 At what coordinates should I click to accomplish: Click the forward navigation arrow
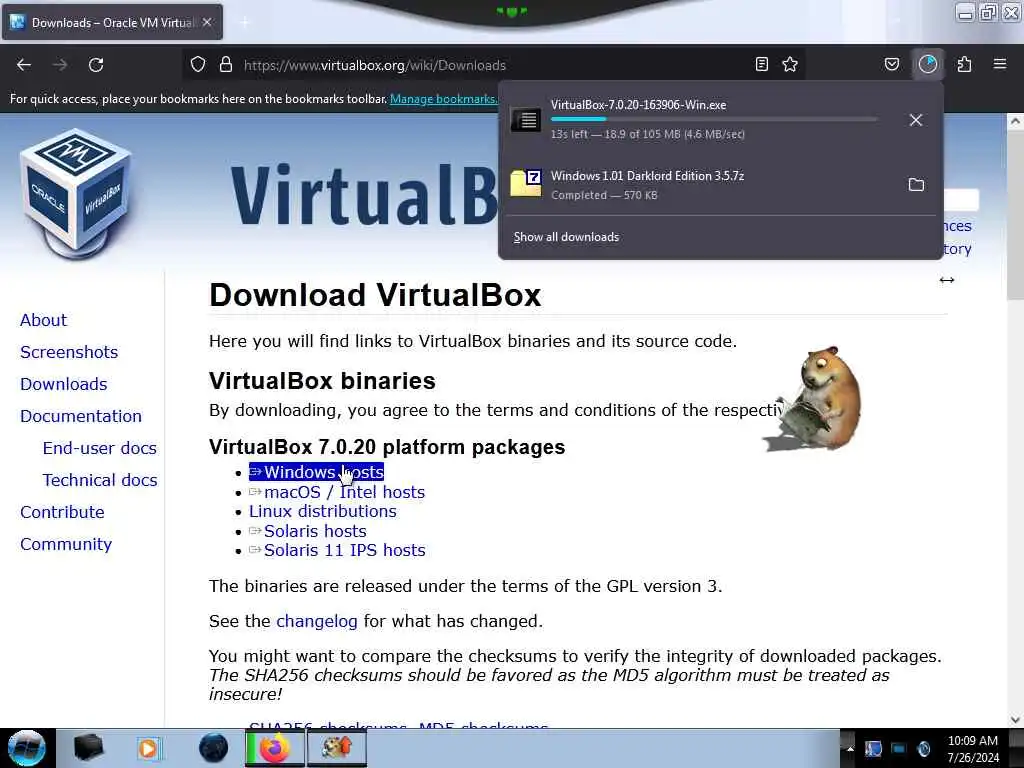point(60,65)
